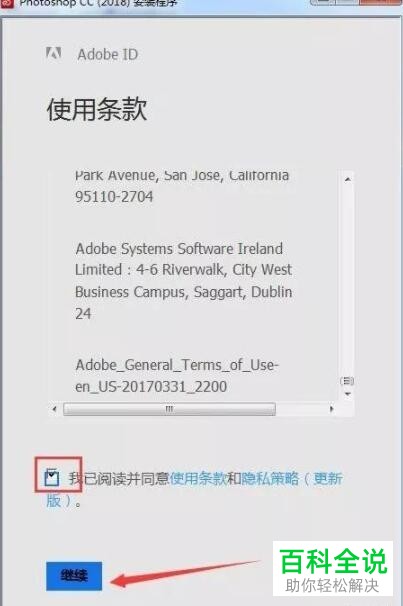Click the Adobe_General_Terms_of_Use- text

177,365
